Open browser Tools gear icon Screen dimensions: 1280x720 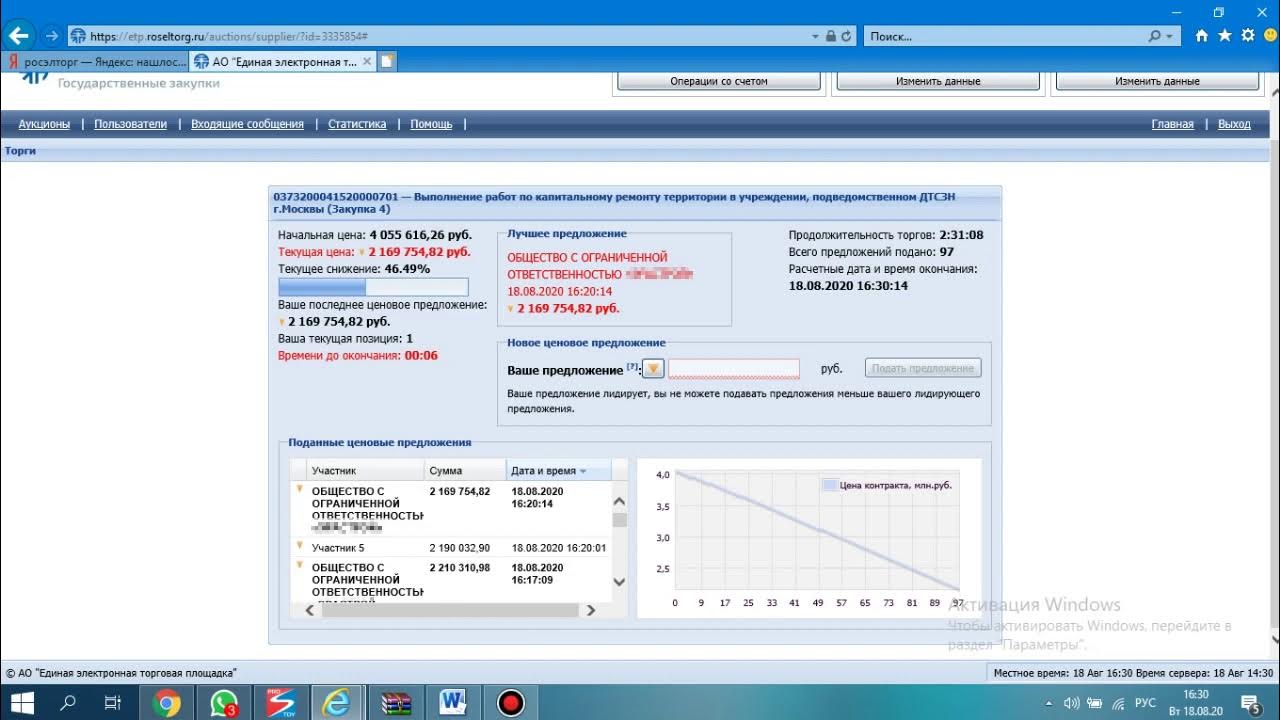[x=1248, y=35]
